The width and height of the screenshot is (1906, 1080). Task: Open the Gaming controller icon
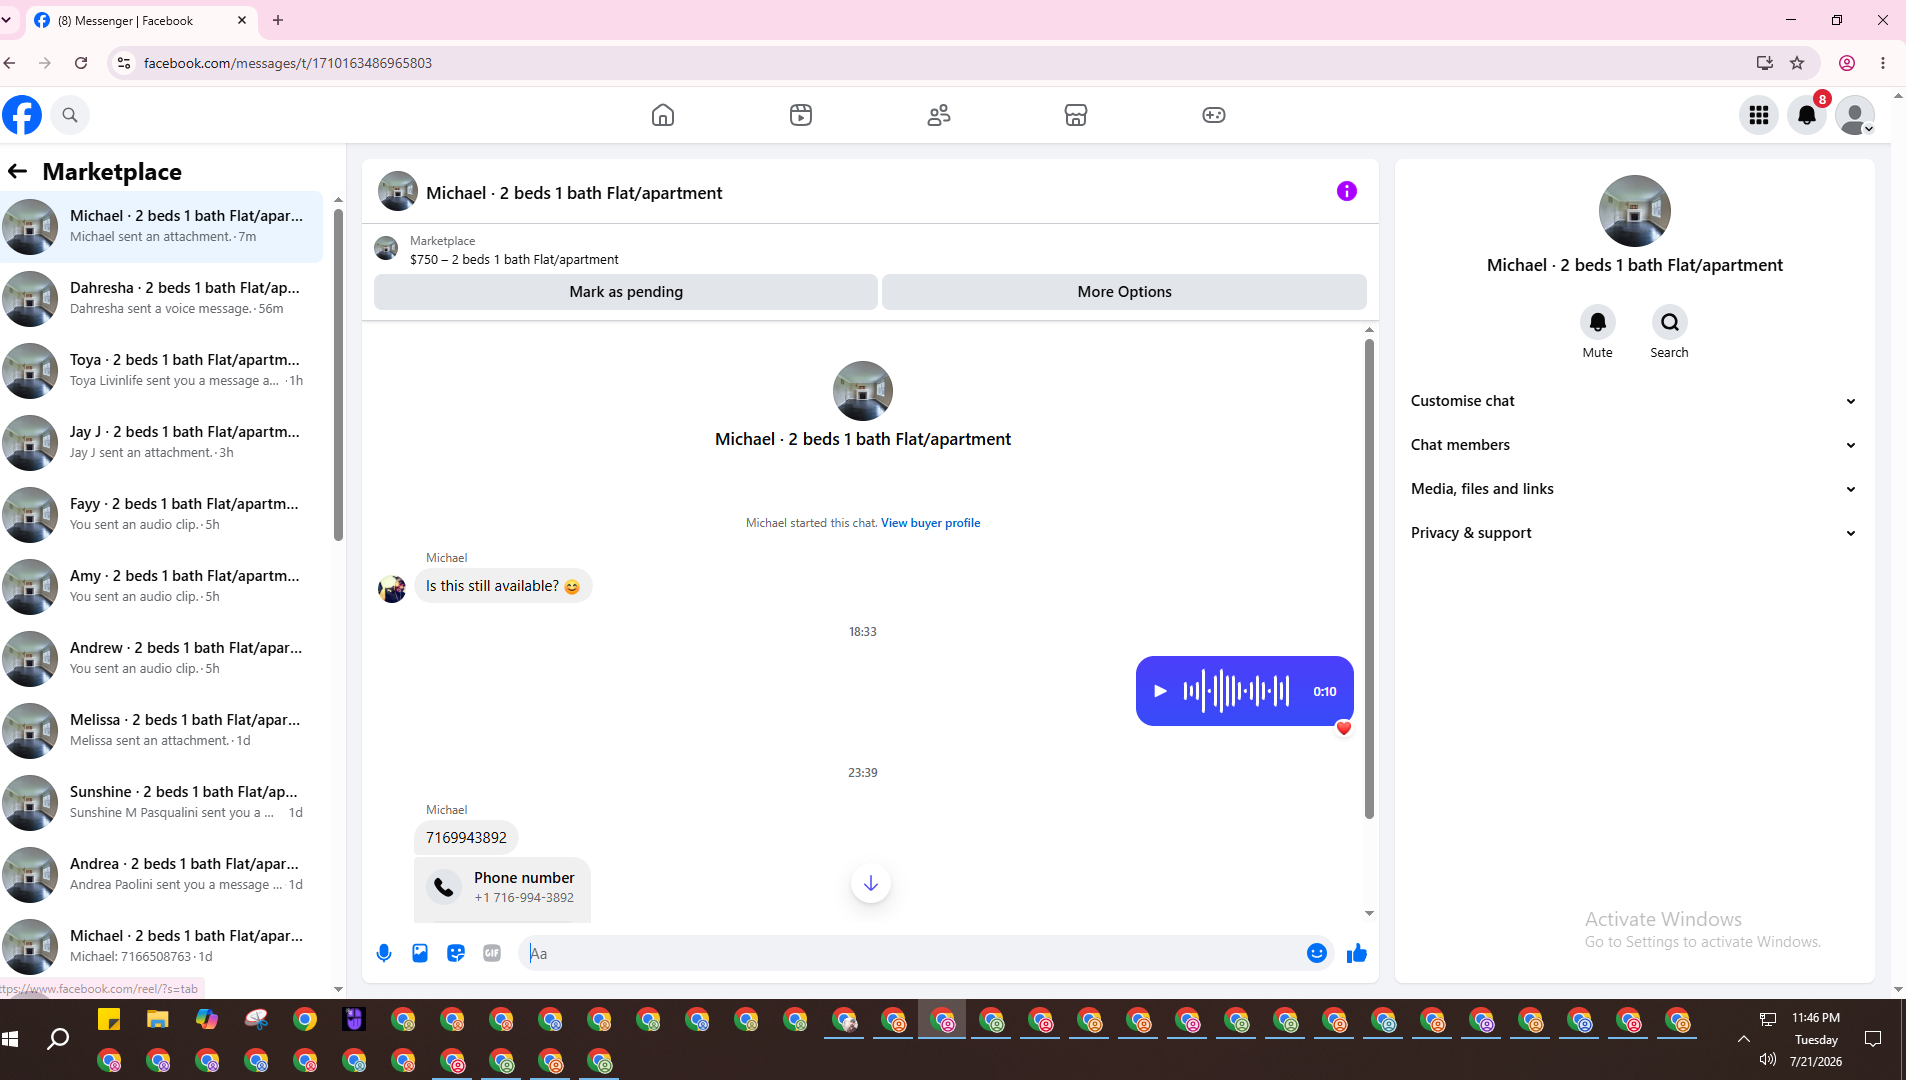(x=1213, y=115)
